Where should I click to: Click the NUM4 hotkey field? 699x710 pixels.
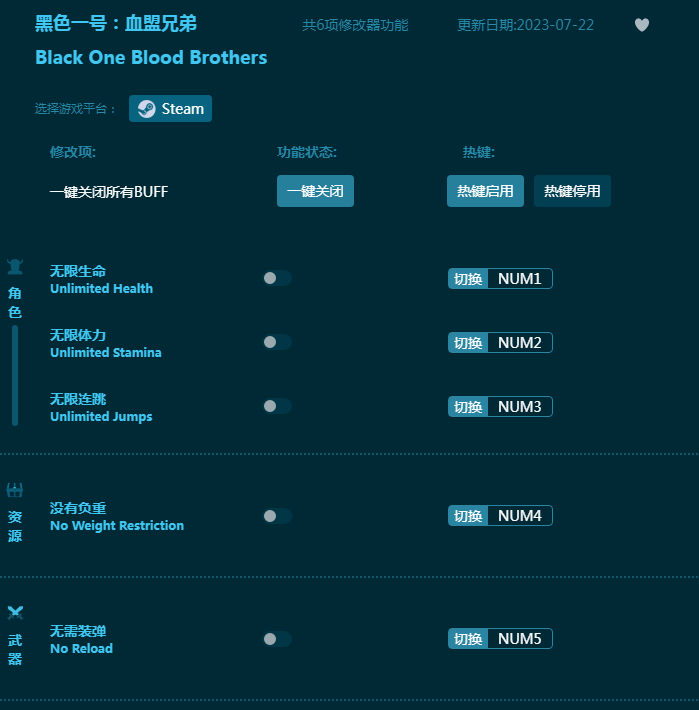coord(519,516)
